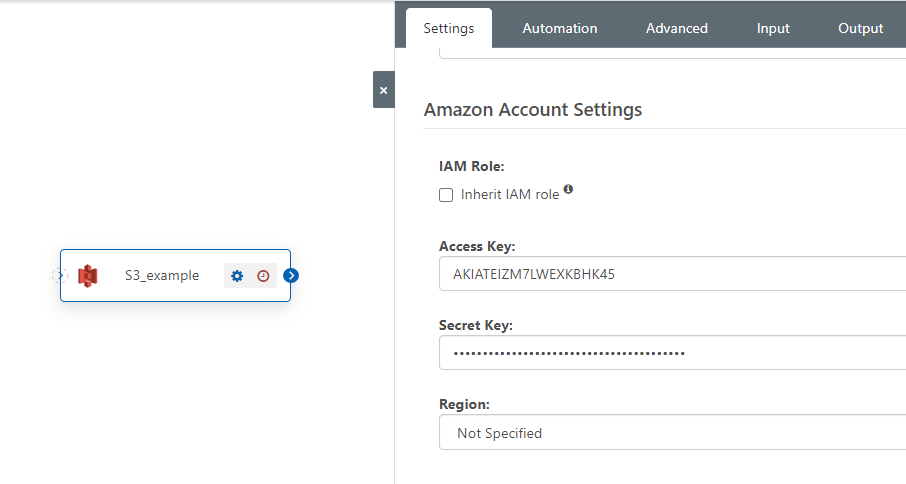
Task: Open the Advanced tab
Action: [x=677, y=28]
